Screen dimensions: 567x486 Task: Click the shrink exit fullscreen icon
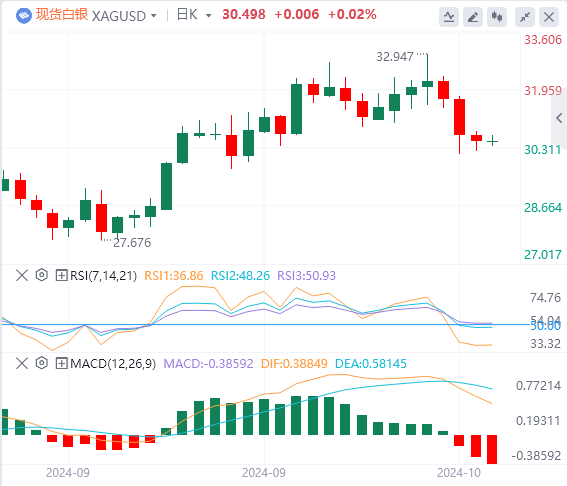(x=525, y=17)
